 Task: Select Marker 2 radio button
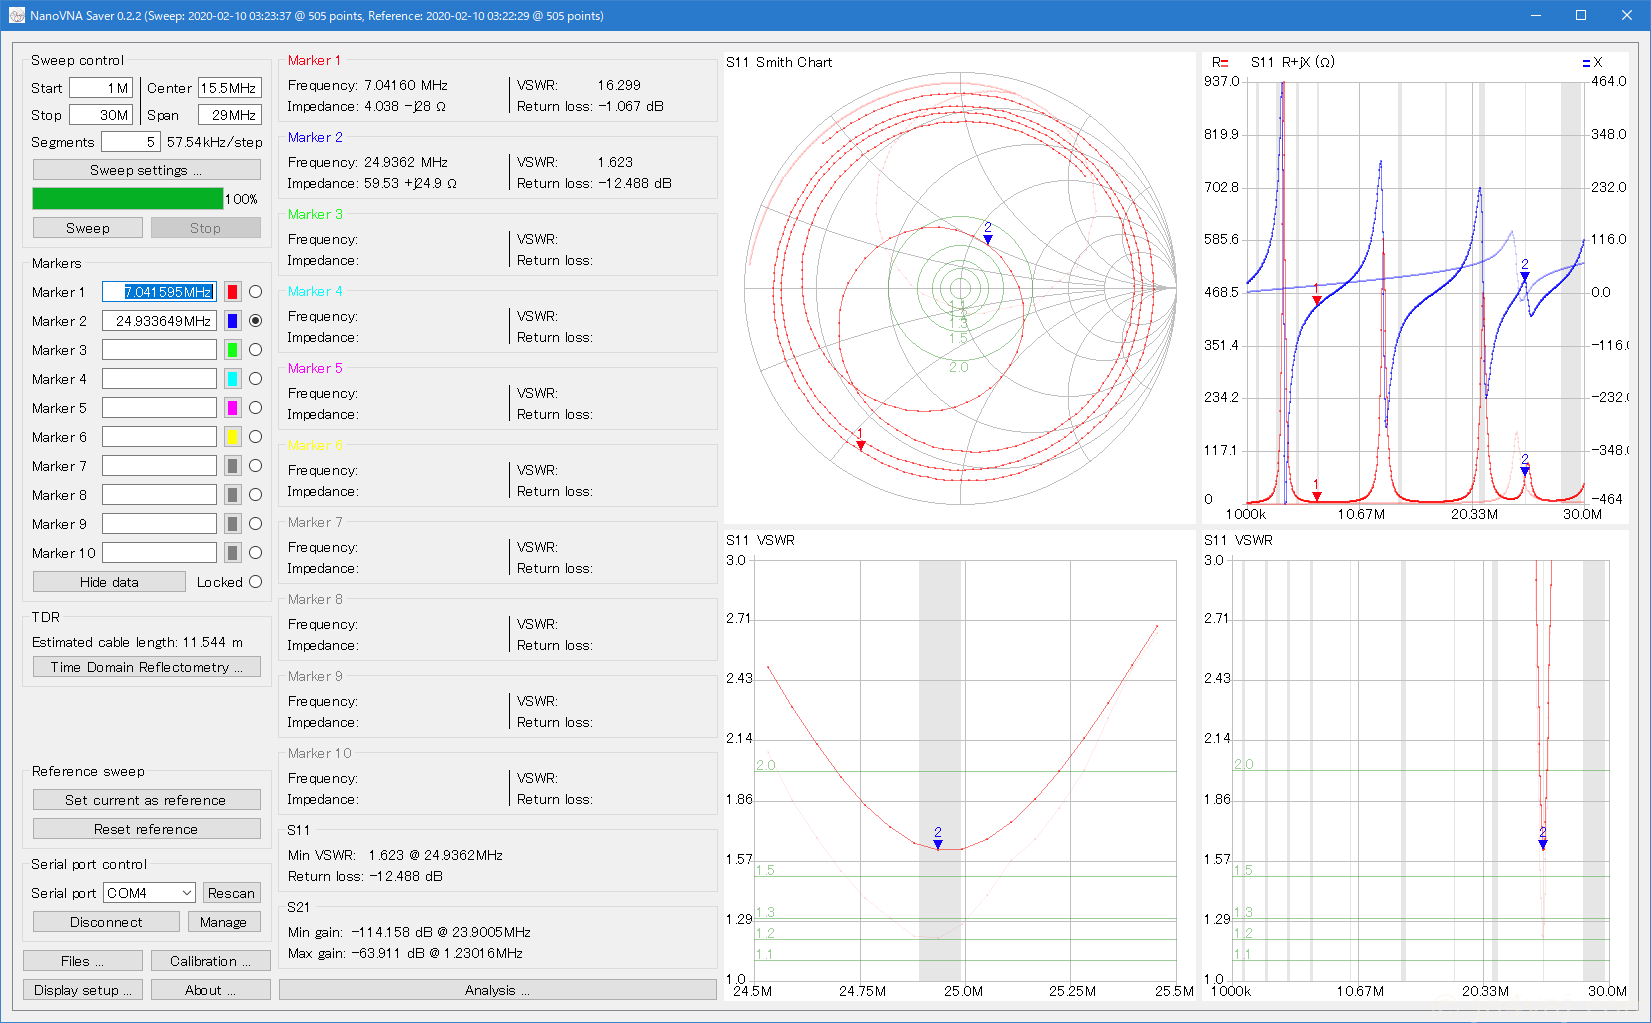(x=255, y=321)
